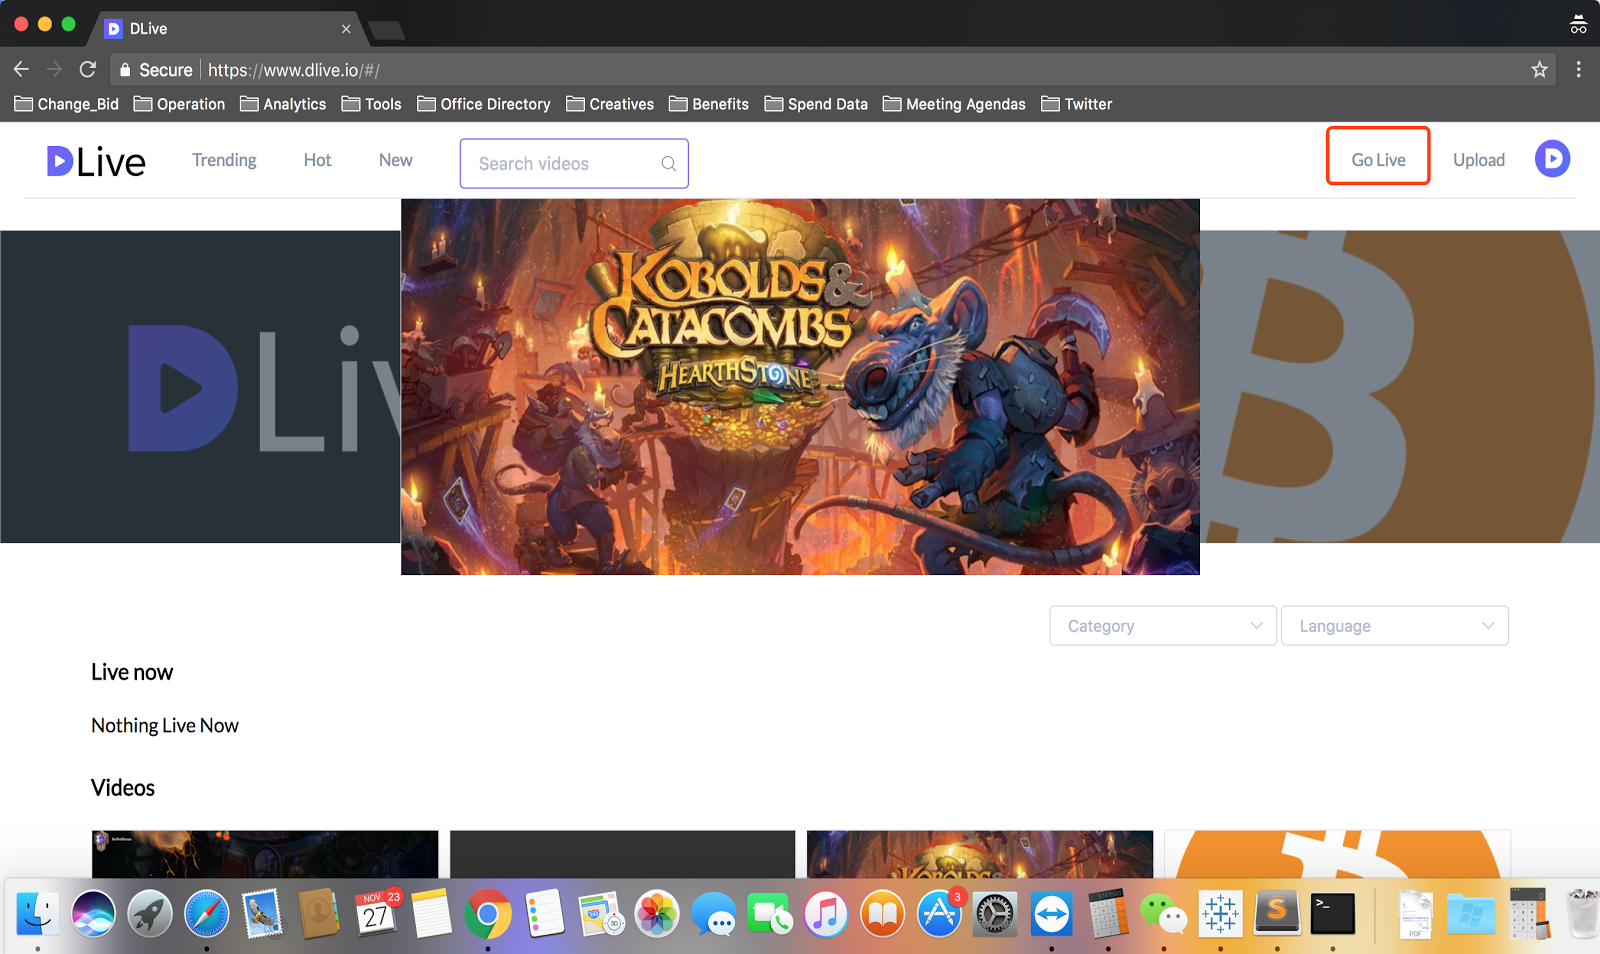Click the Go Live button
1600x954 pixels.
[x=1378, y=160]
